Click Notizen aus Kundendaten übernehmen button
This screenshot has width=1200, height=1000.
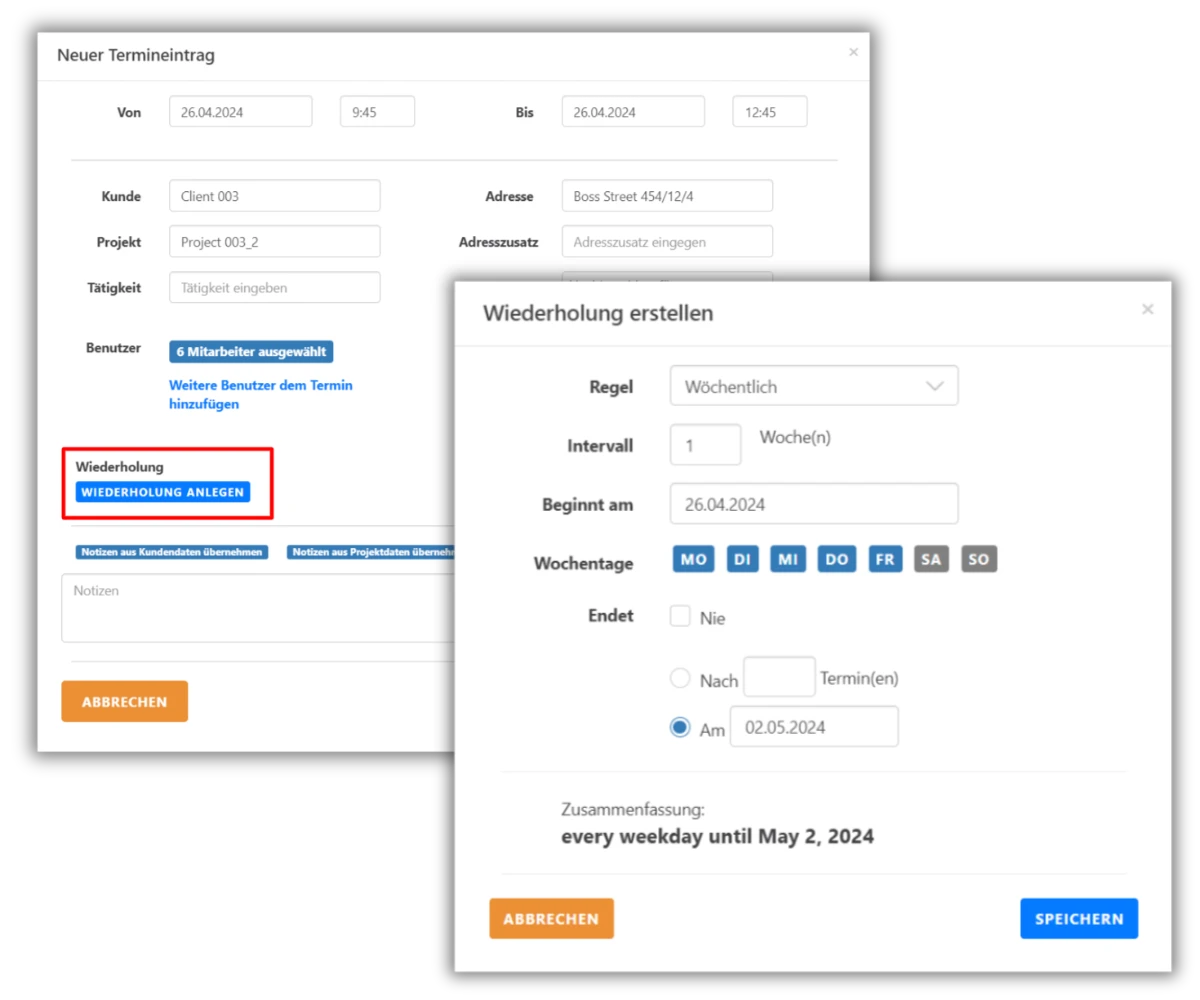[172, 552]
